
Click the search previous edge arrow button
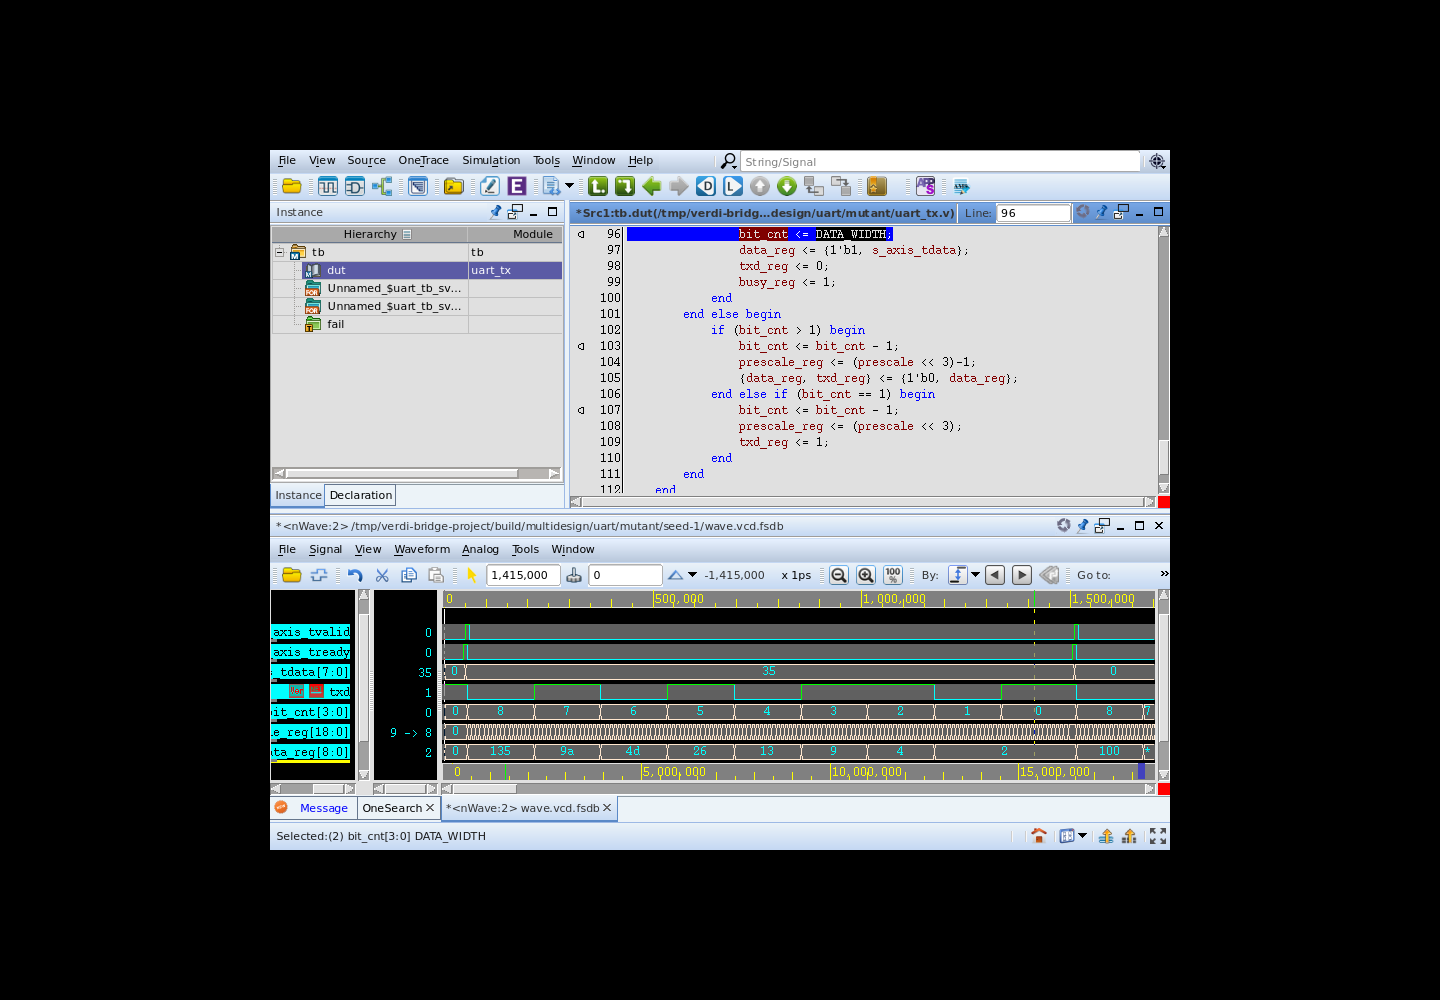[994, 575]
